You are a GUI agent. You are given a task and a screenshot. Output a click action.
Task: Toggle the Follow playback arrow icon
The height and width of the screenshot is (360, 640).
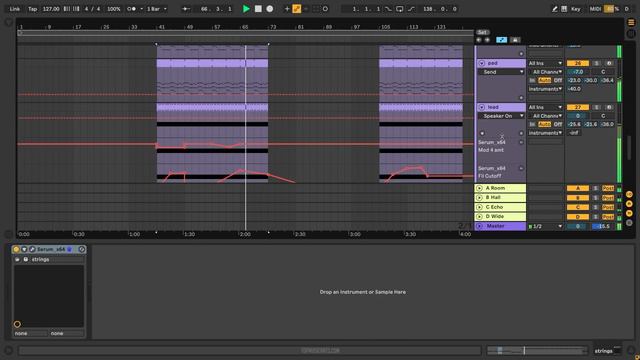186,9
